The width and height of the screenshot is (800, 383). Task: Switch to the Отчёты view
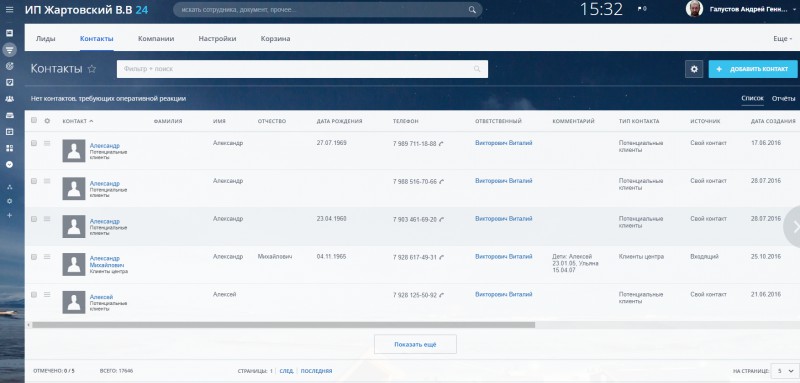coord(783,98)
